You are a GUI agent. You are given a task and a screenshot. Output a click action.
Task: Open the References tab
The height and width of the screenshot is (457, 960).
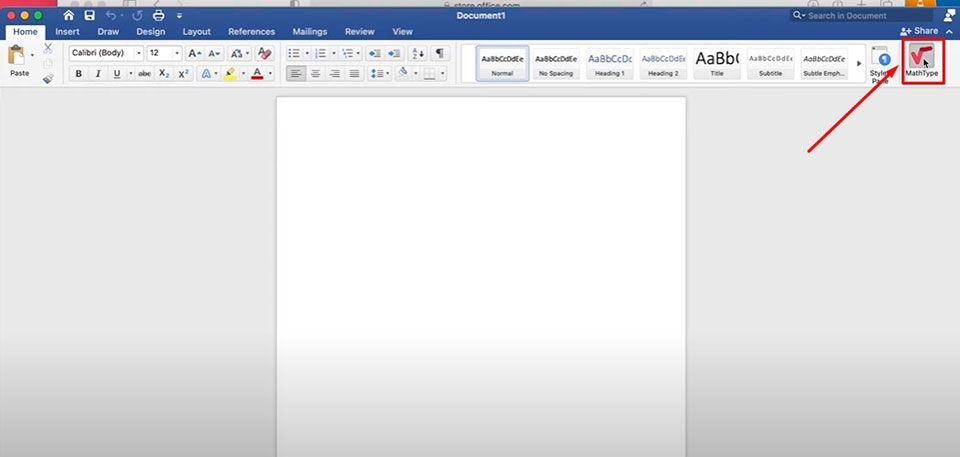pyautogui.click(x=251, y=32)
